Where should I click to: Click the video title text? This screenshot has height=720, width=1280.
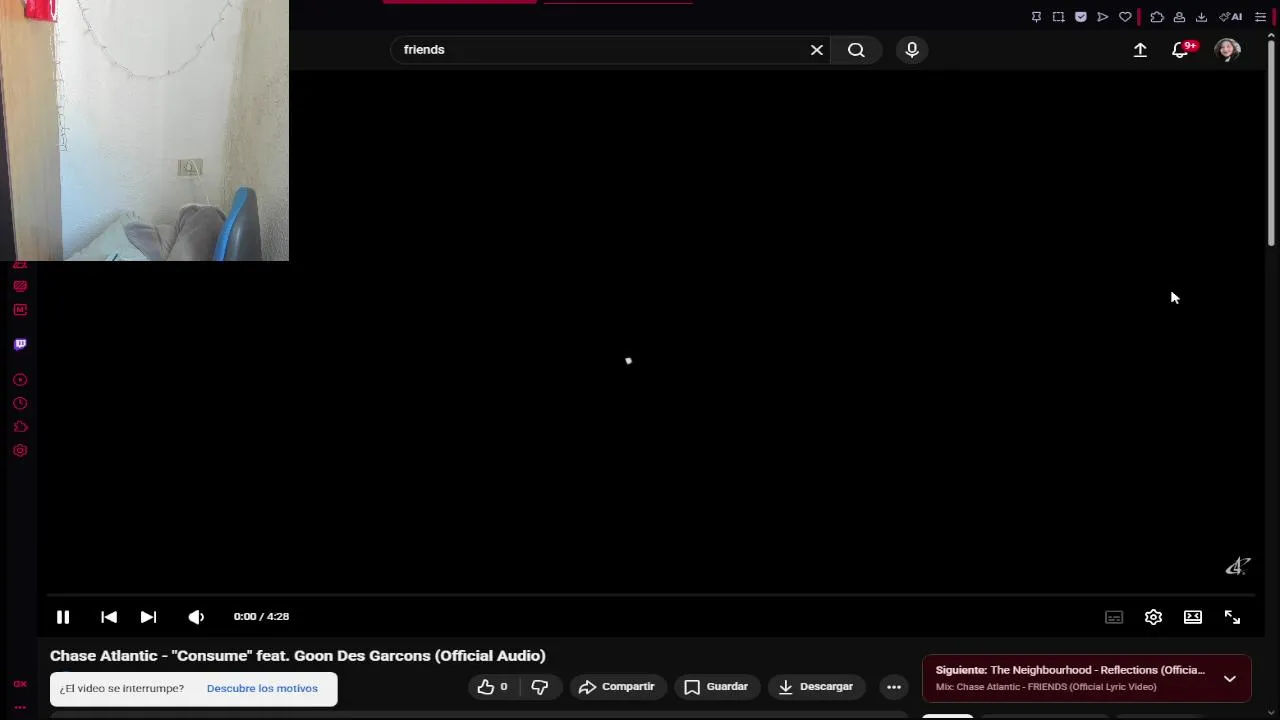point(298,656)
